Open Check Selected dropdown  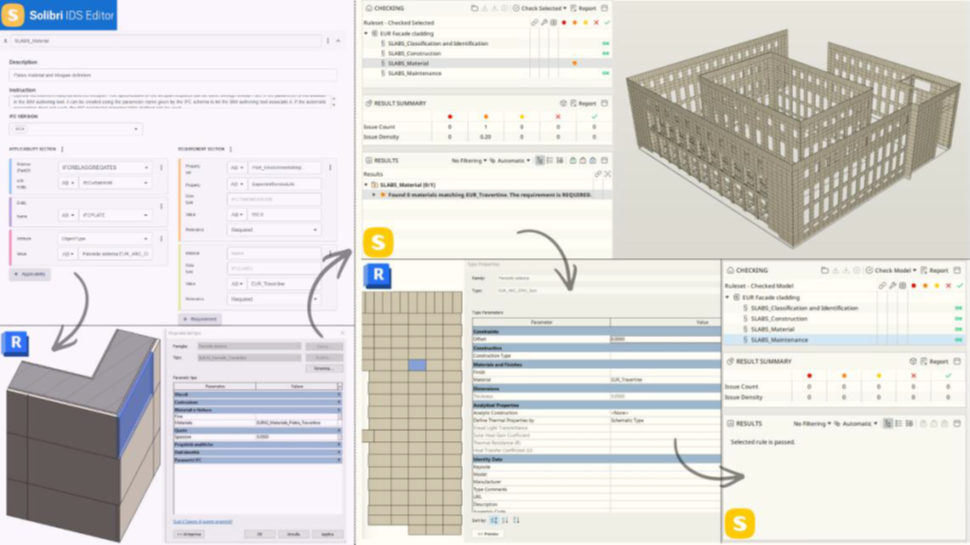tap(539, 8)
